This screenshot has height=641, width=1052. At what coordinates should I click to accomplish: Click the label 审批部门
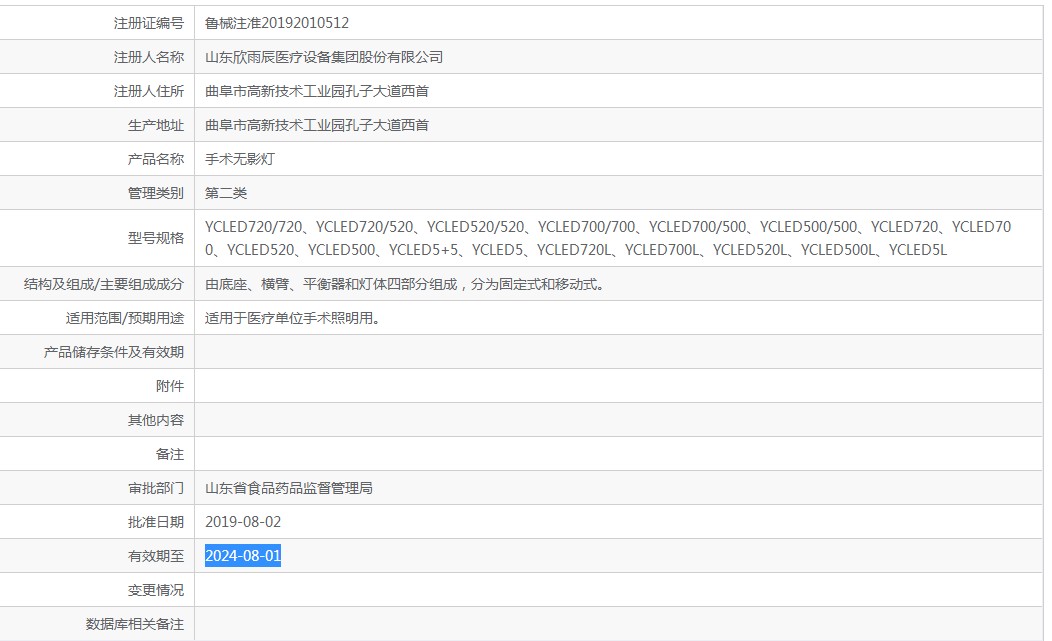click(x=156, y=488)
